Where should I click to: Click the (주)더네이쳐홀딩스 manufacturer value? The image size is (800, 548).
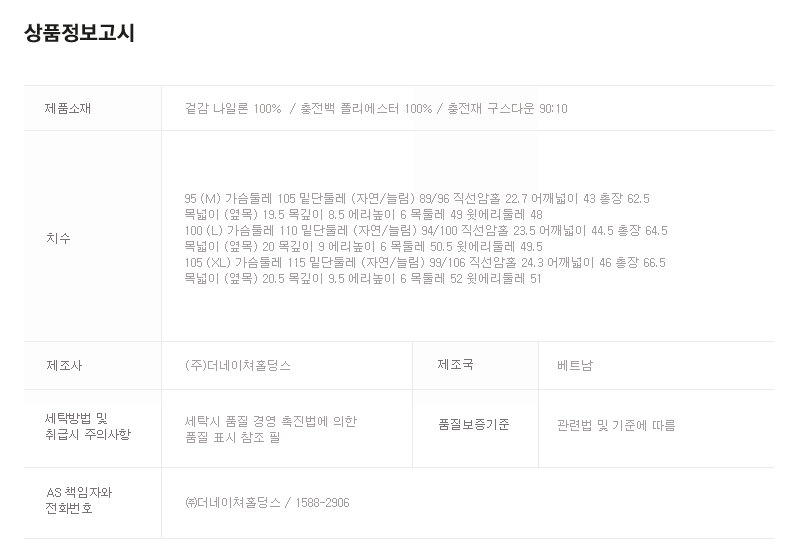click(x=238, y=366)
